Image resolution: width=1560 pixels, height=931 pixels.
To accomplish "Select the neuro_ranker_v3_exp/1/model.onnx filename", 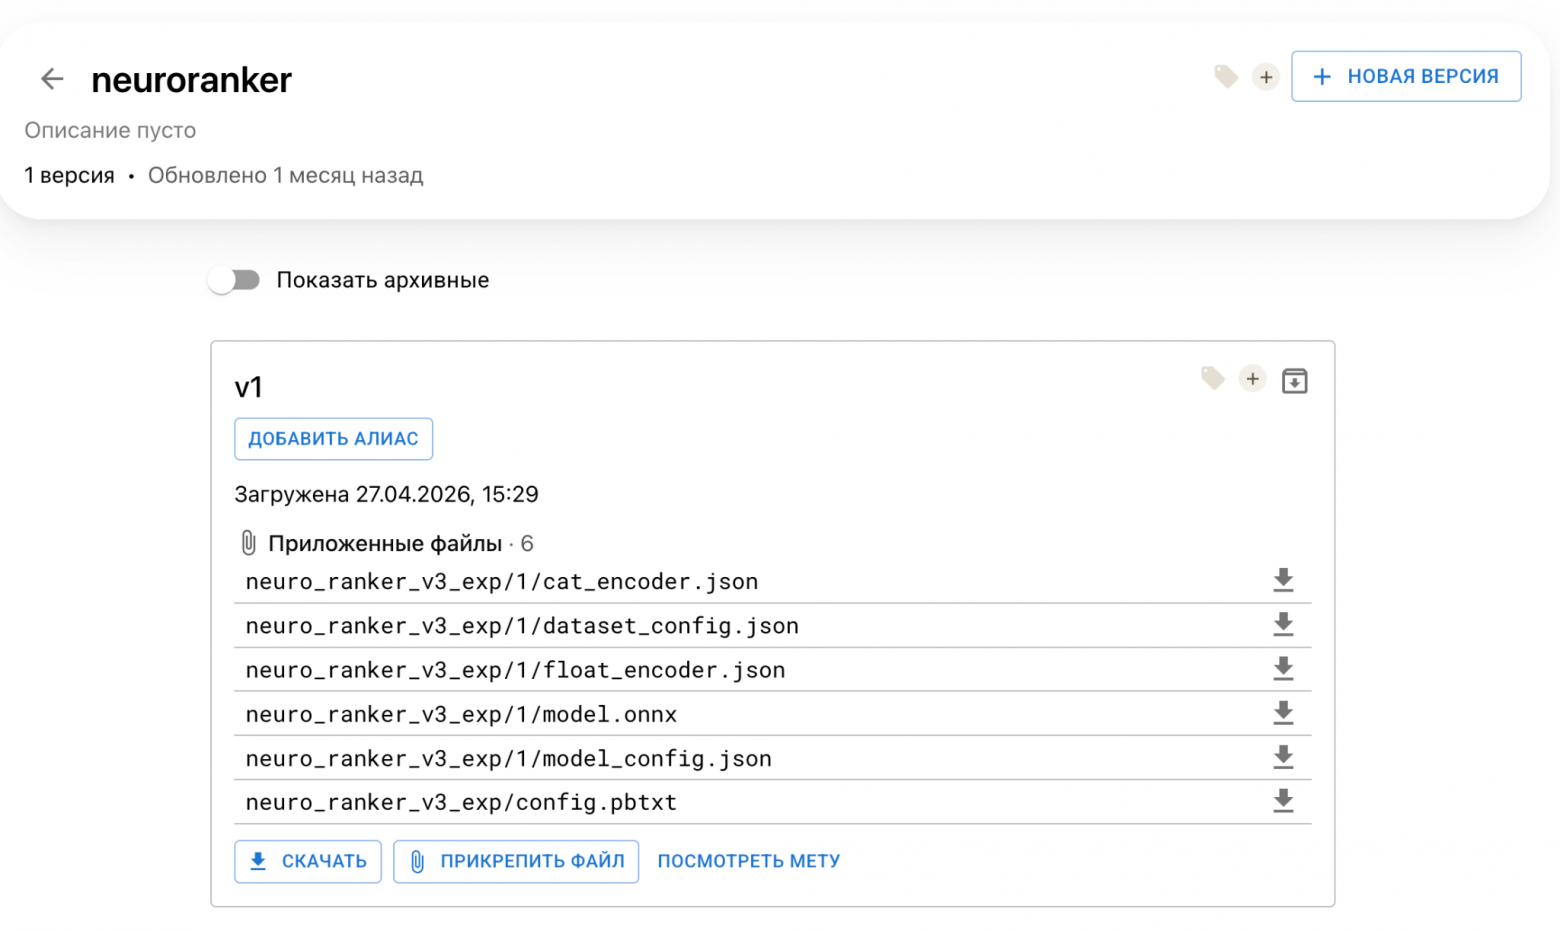I will point(461,714).
